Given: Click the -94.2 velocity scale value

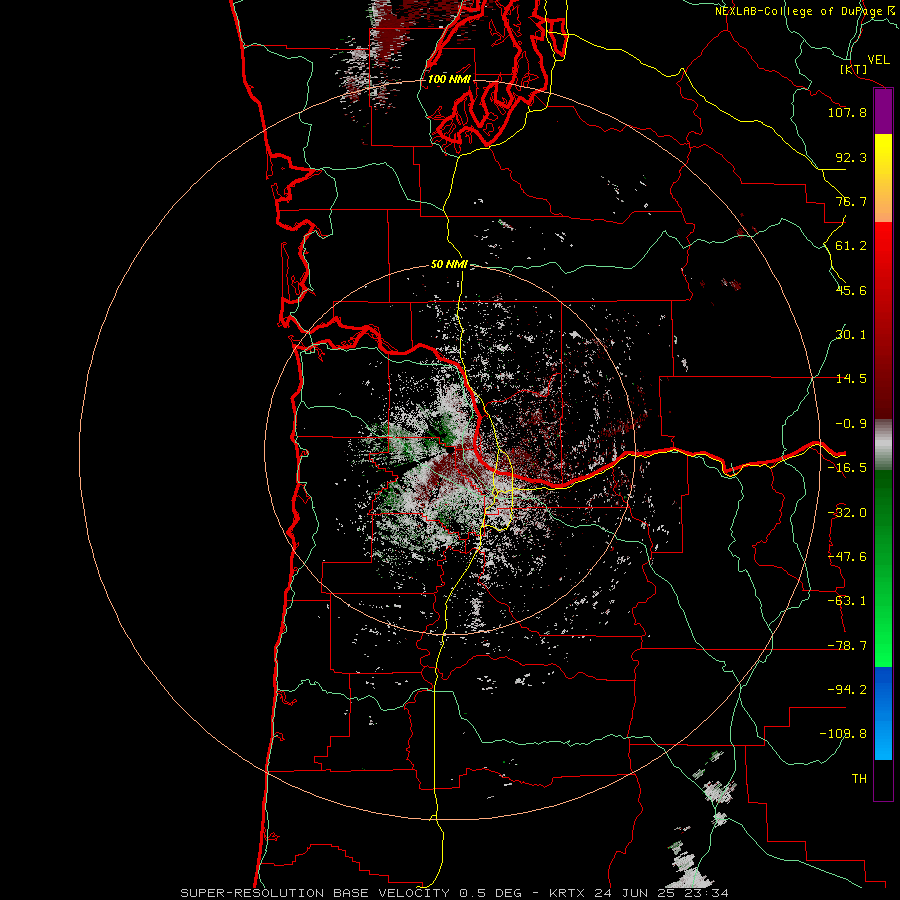Looking at the screenshot, I should (x=847, y=690).
